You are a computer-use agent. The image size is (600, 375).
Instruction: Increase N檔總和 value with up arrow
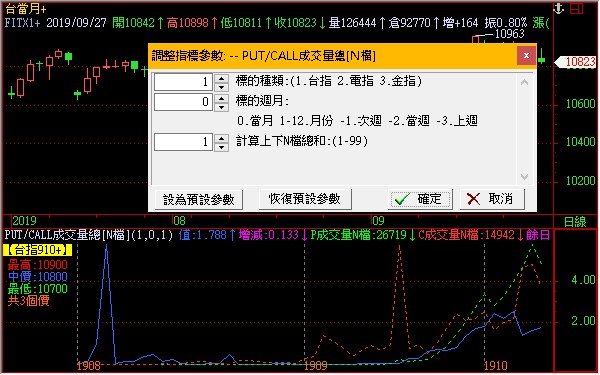coord(222,138)
